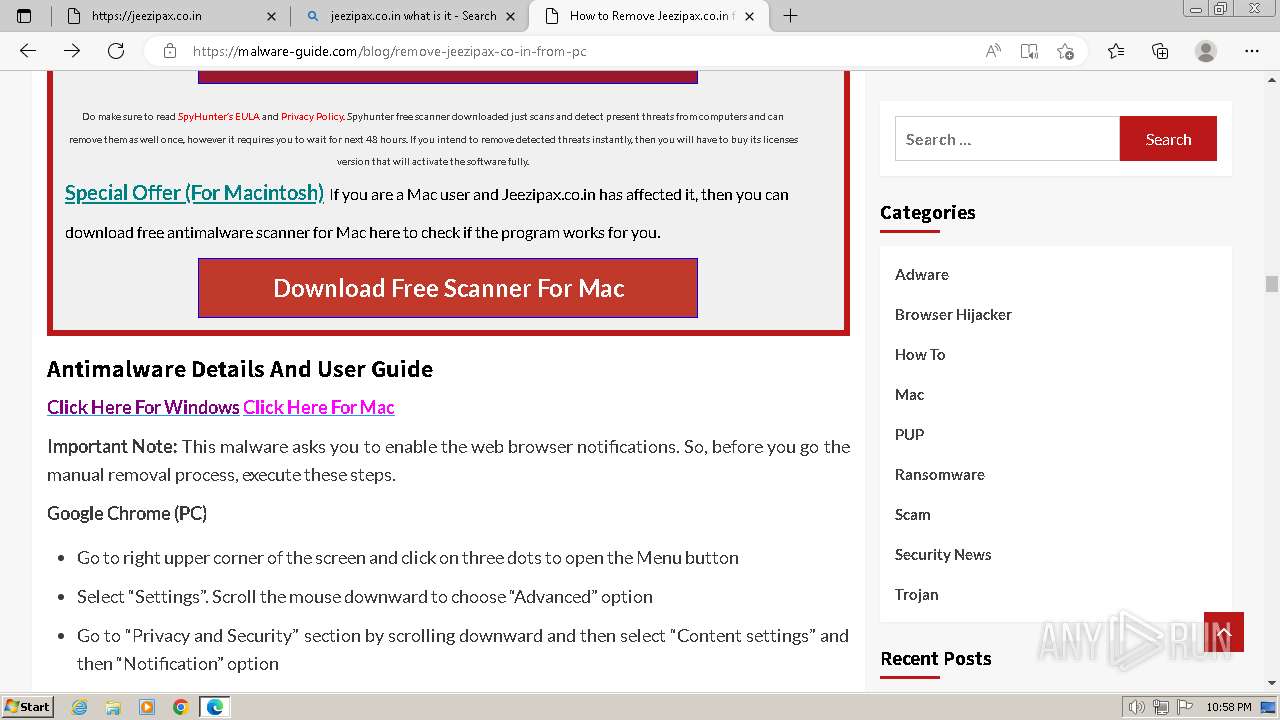Open the browser profile icon
Screen dimensions: 1280x720
[x=1206, y=51]
